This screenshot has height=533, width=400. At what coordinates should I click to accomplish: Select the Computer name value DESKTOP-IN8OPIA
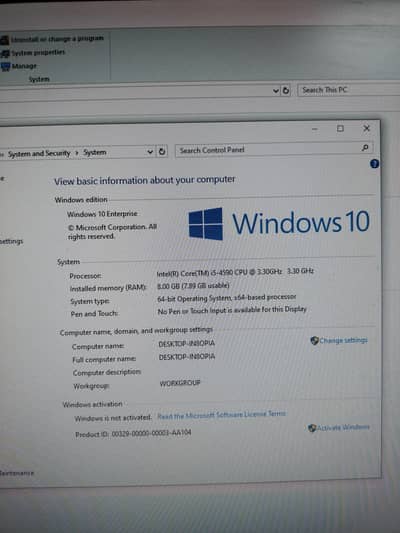(187, 344)
